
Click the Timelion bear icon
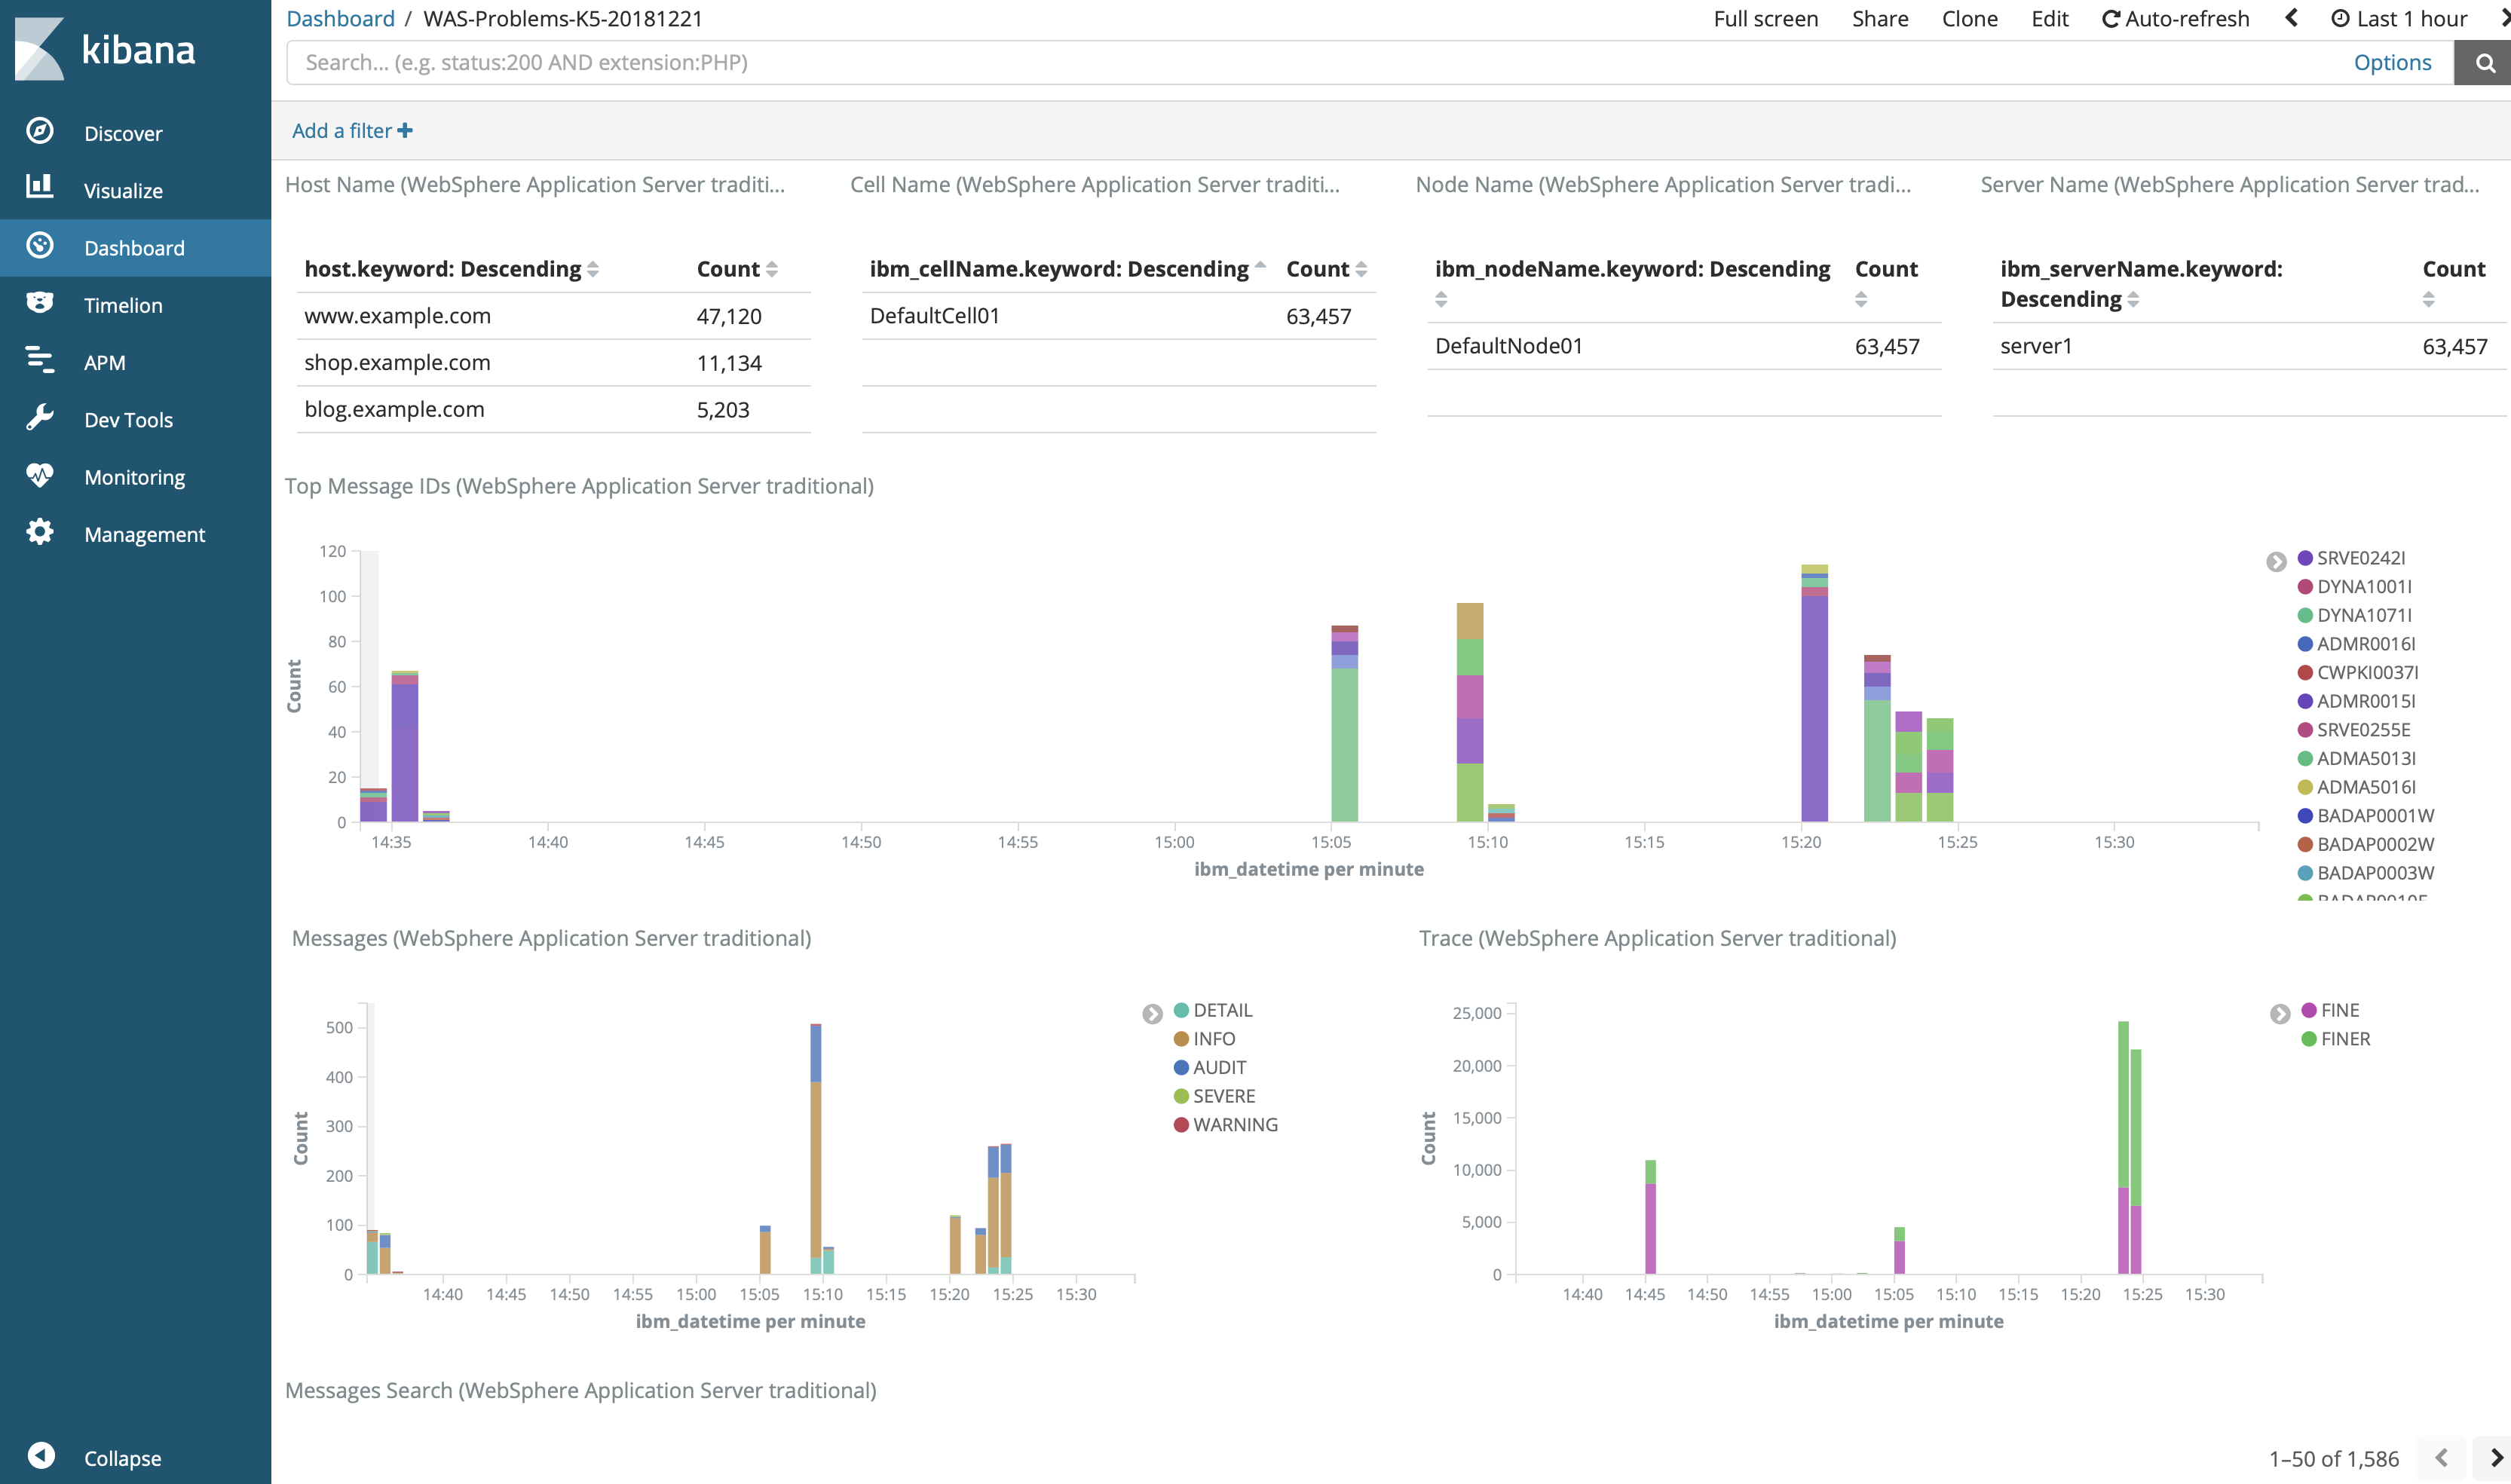[40, 303]
